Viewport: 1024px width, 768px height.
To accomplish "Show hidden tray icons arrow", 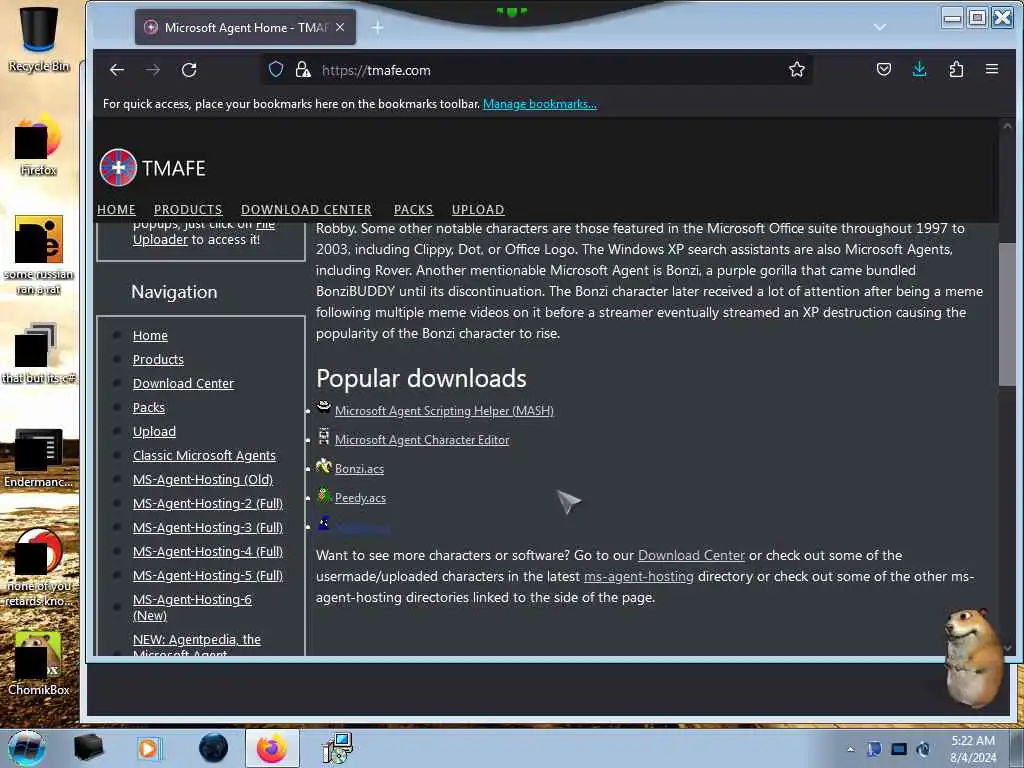I will coord(850,749).
